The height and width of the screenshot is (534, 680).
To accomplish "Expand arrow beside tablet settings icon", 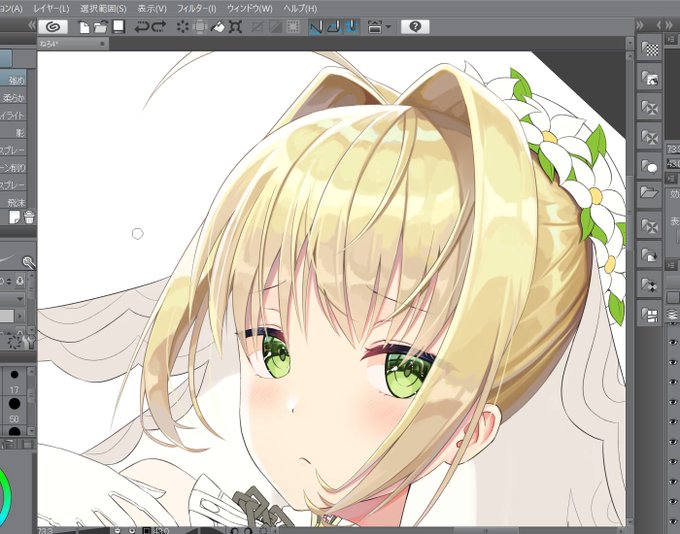I will (388, 27).
